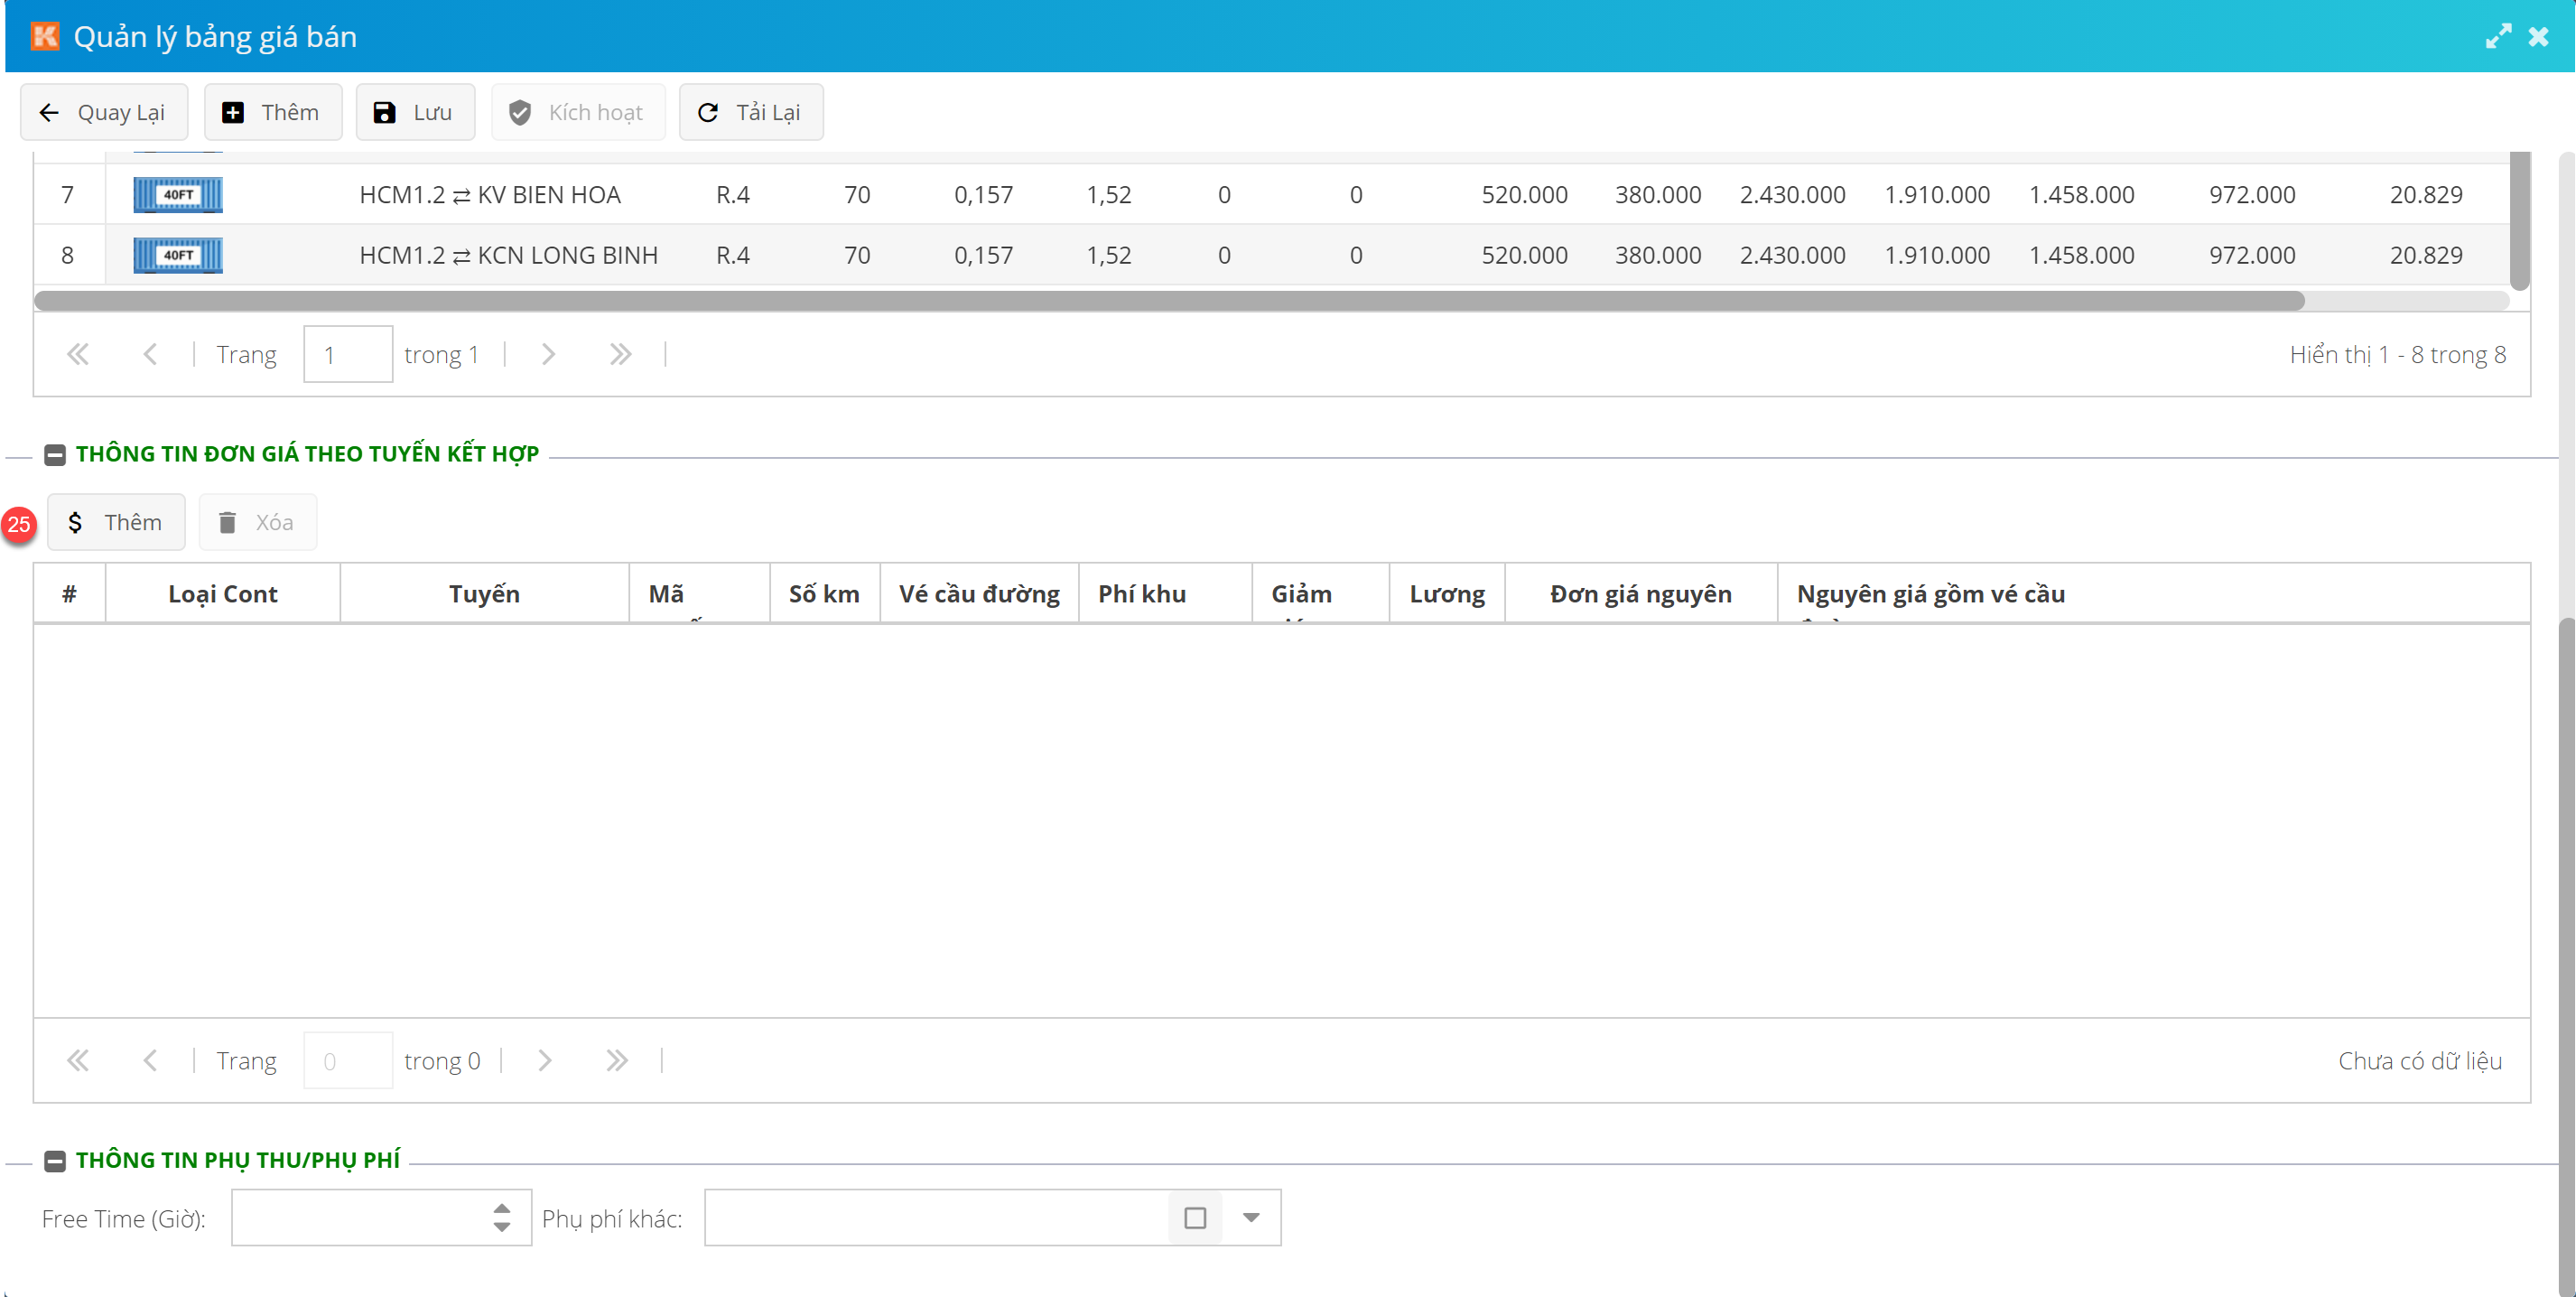Click the Xóa trash button
Image resolution: width=2576 pixels, height=1297 pixels.
pos(257,522)
